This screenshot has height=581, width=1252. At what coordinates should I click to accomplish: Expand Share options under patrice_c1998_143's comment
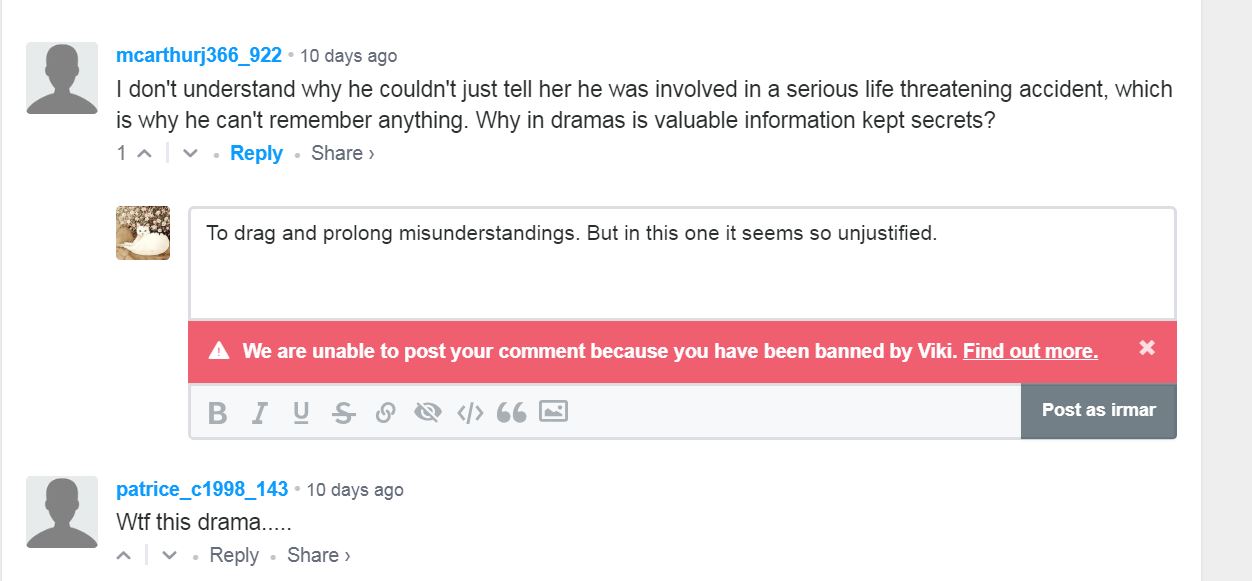click(319, 555)
